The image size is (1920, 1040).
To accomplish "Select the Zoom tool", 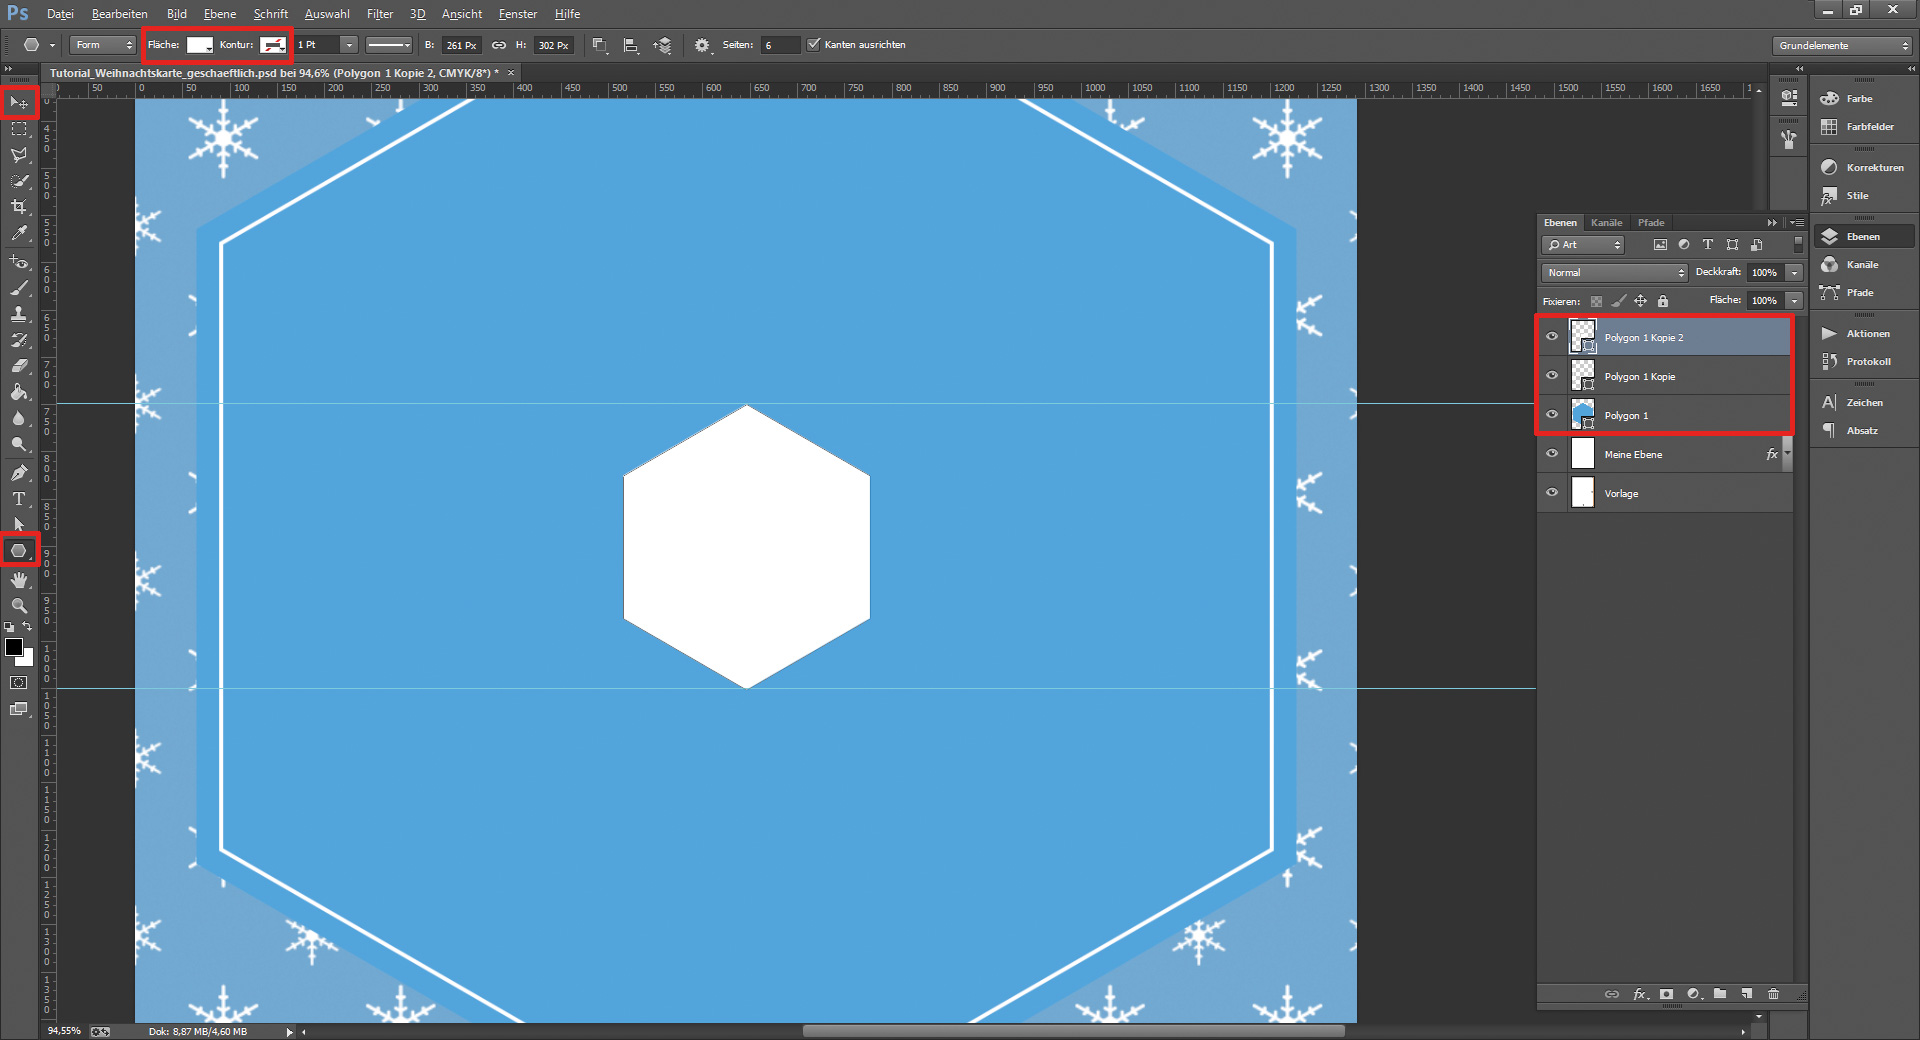I will pyautogui.click(x=19, y=606).
